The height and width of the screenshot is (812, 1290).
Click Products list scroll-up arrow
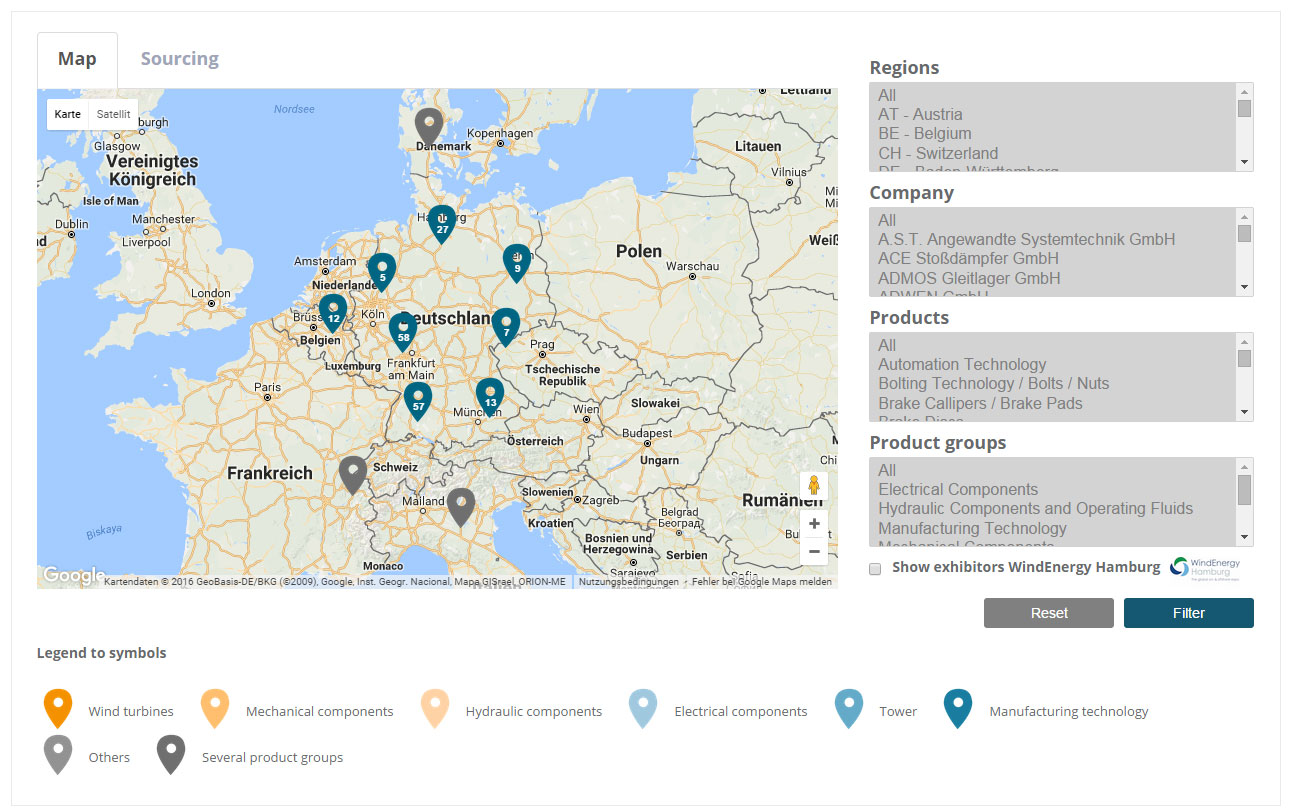[1244, 341]
